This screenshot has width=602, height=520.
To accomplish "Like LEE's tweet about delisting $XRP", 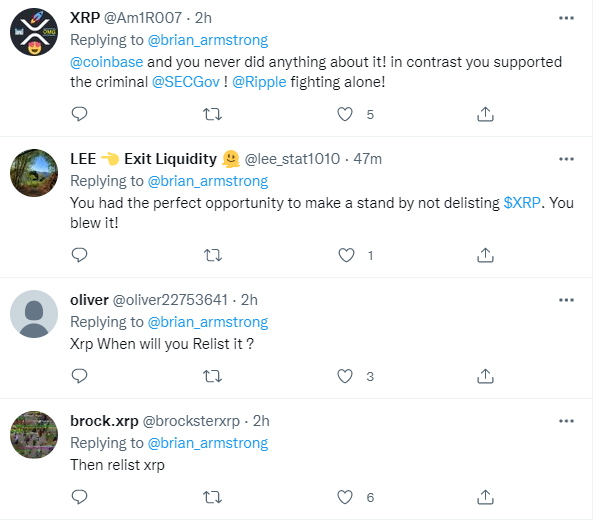I will click(x=347, y=255).
